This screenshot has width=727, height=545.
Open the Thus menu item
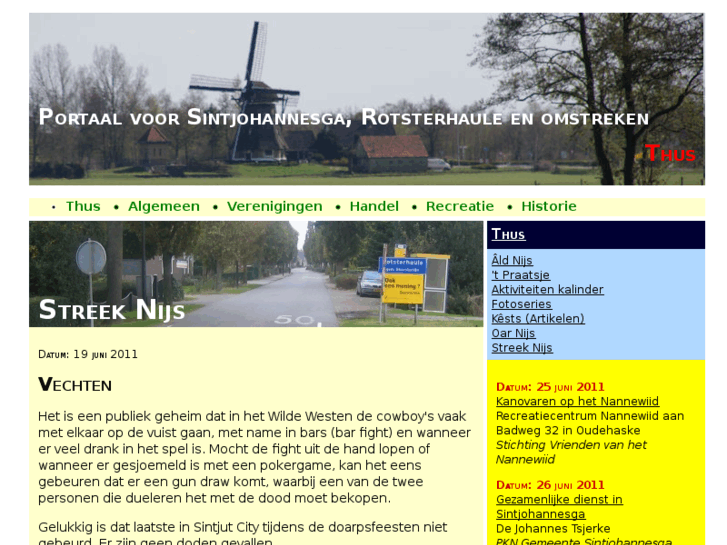83,206
